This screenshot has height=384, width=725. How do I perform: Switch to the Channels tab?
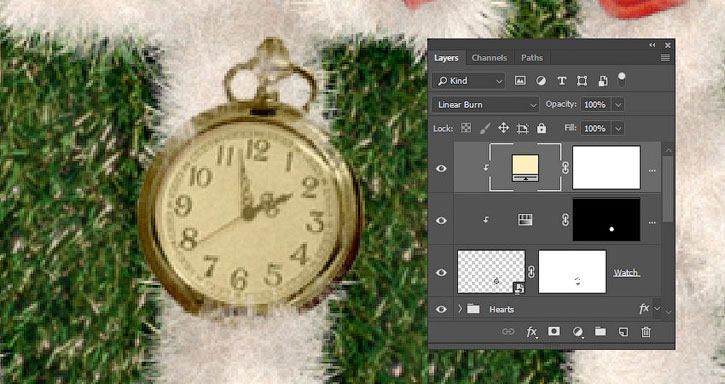coord(489,58)
